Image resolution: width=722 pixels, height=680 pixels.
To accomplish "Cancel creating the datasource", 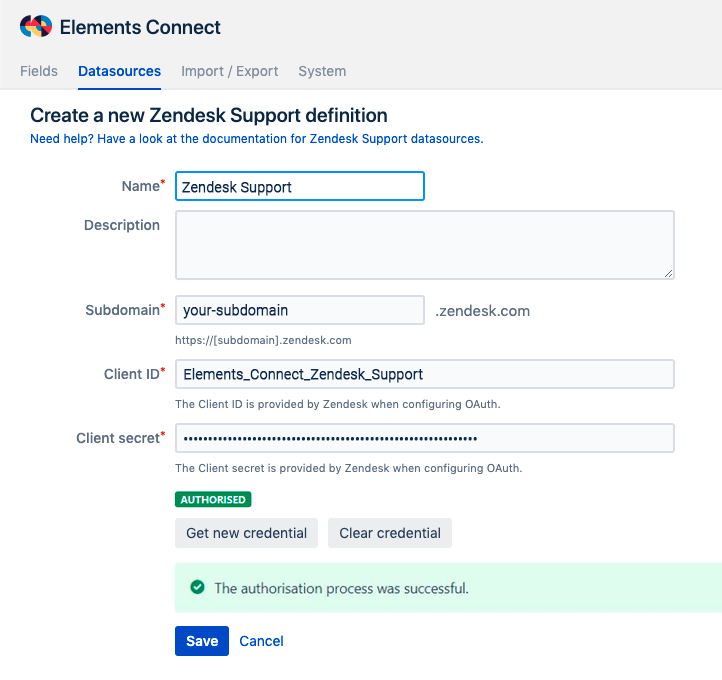I will point(261,641).
